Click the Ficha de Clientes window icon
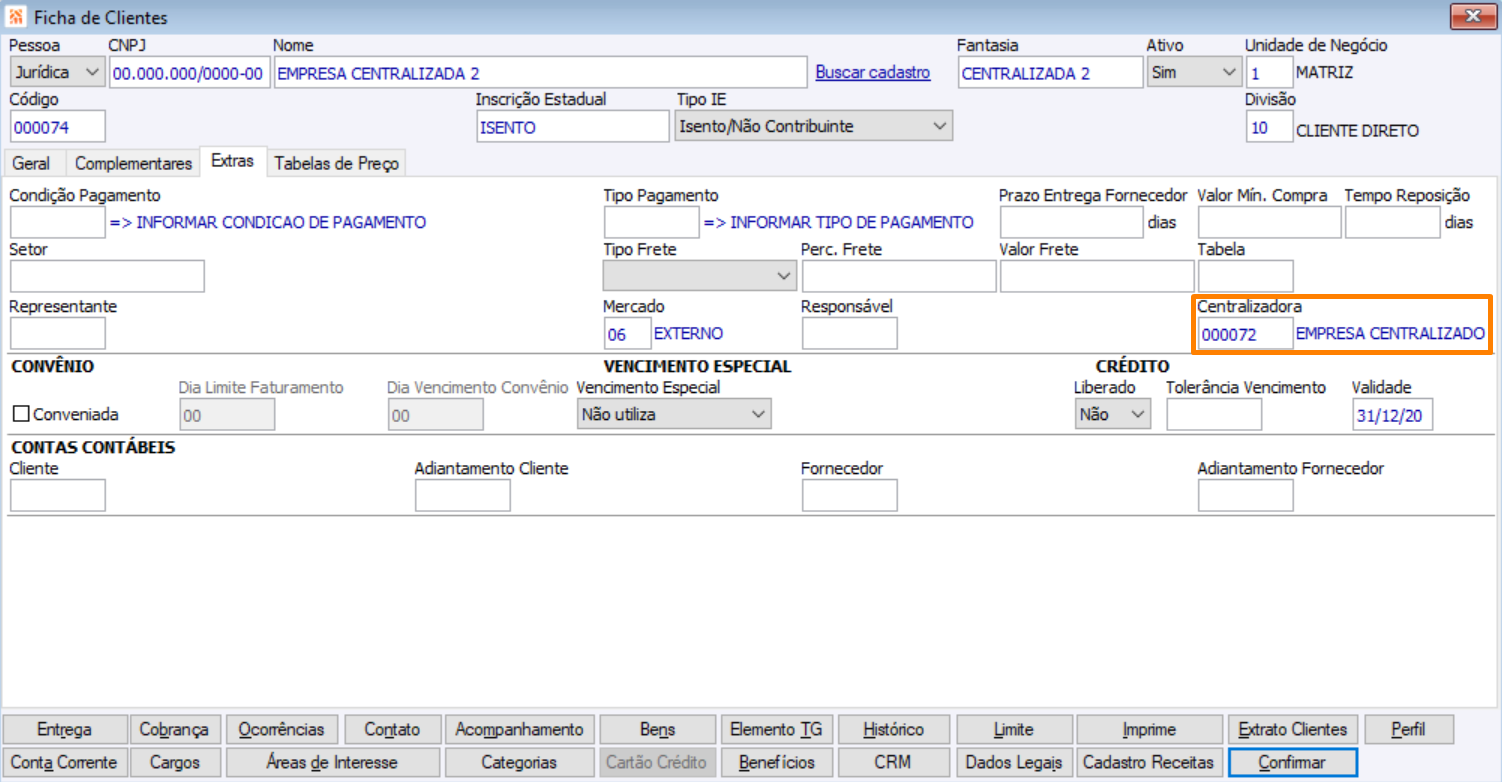Screen dimensions: 1502x782 pyautogui.click(x=17, y=17)
